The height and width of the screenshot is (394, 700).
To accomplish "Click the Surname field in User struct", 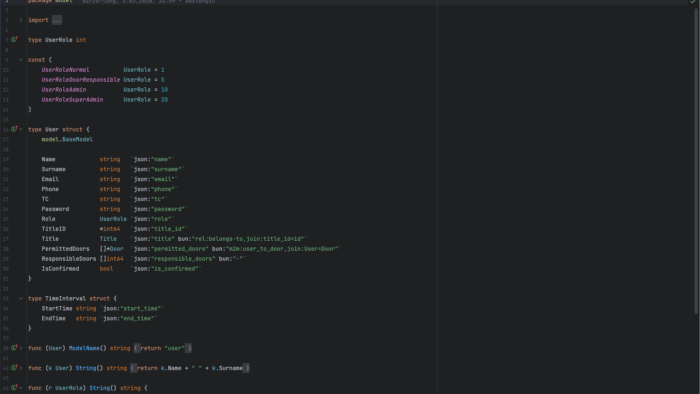I will [x=54, y=169].
